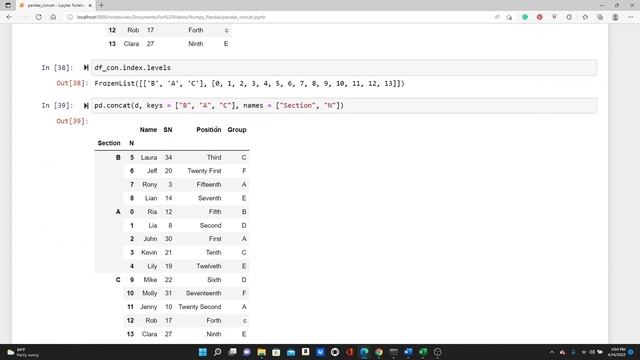
Task: Open the browser Favorites icon
Action: (585, 17)
